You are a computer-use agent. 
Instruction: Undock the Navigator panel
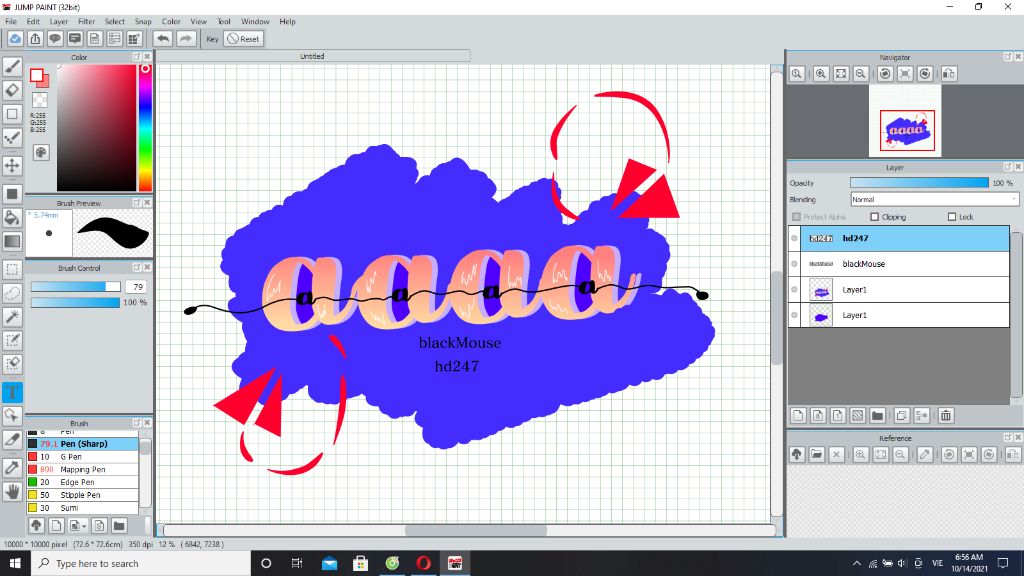1008,57
